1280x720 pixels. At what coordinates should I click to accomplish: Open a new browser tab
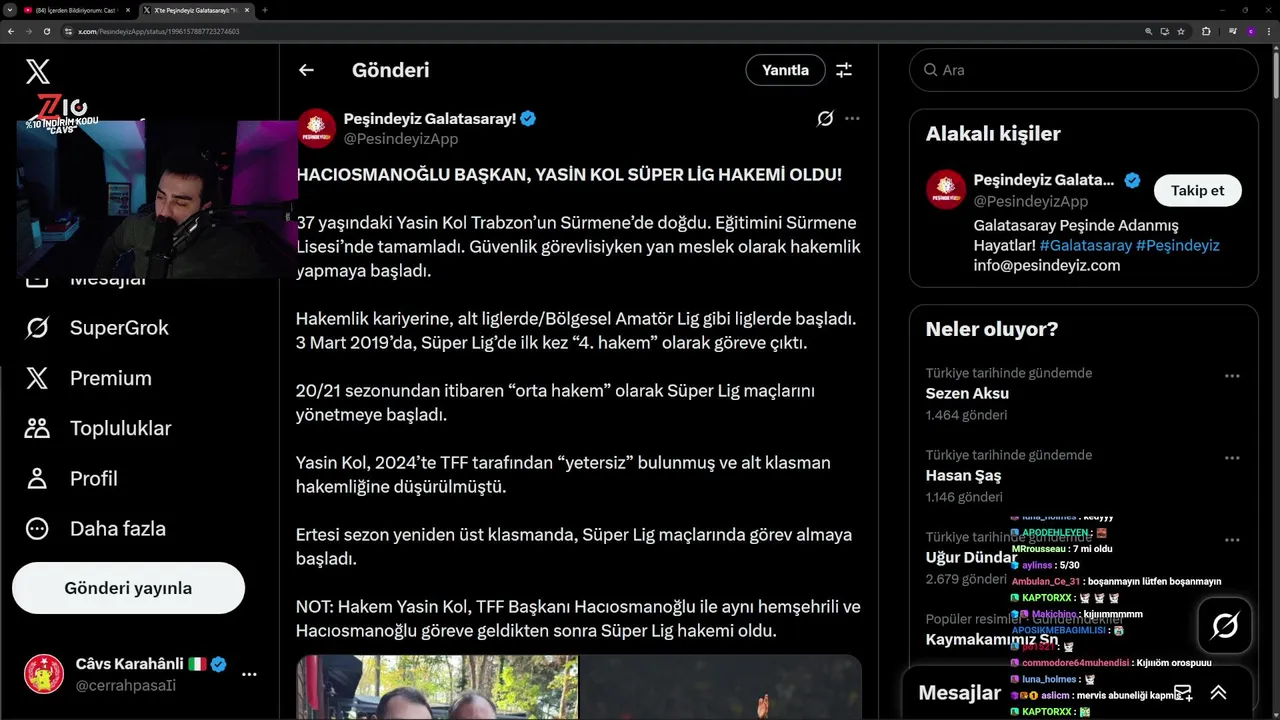pos(265,10)
